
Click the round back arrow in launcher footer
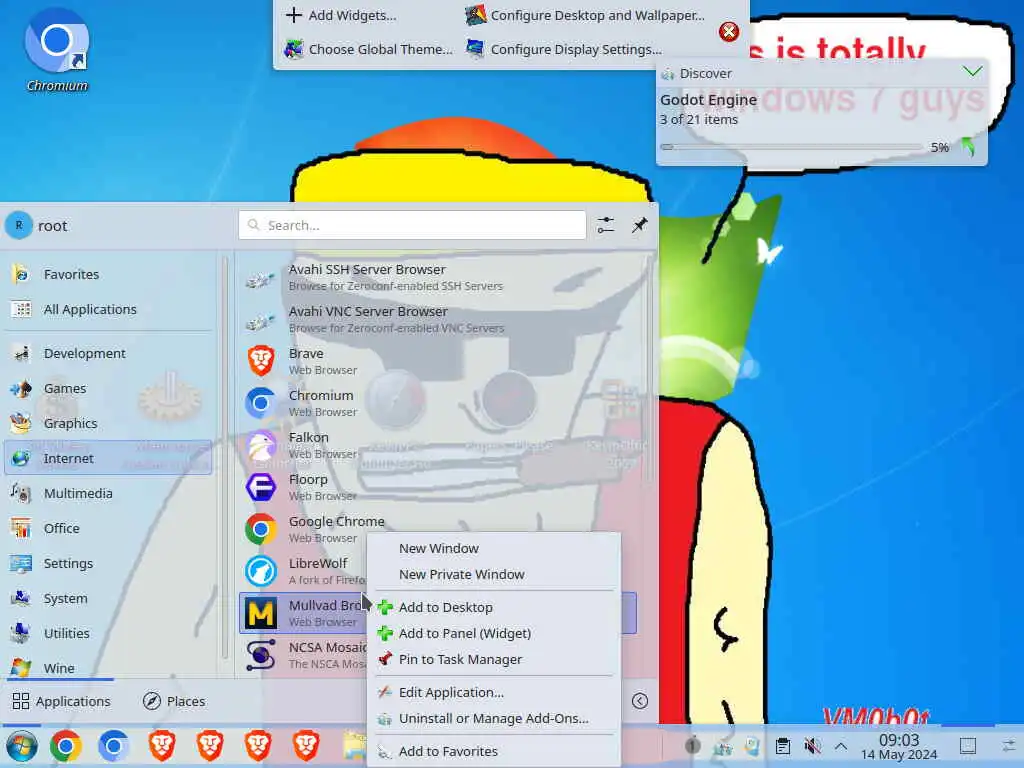pos(640,701)
